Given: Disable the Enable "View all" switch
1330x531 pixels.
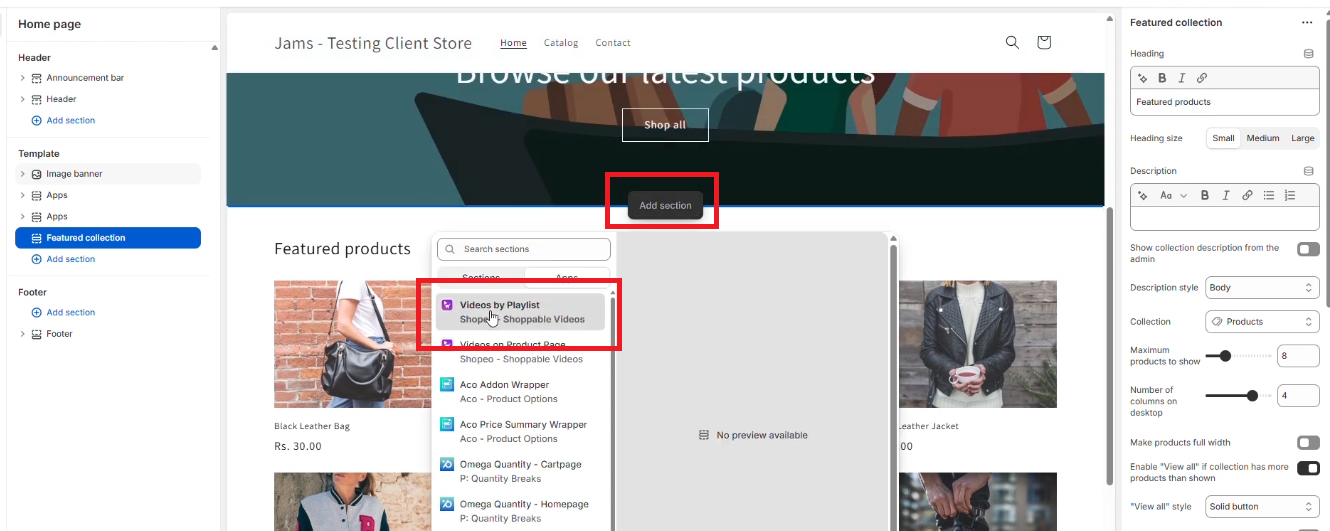Looking at the screenshot, I should 1307,468.
